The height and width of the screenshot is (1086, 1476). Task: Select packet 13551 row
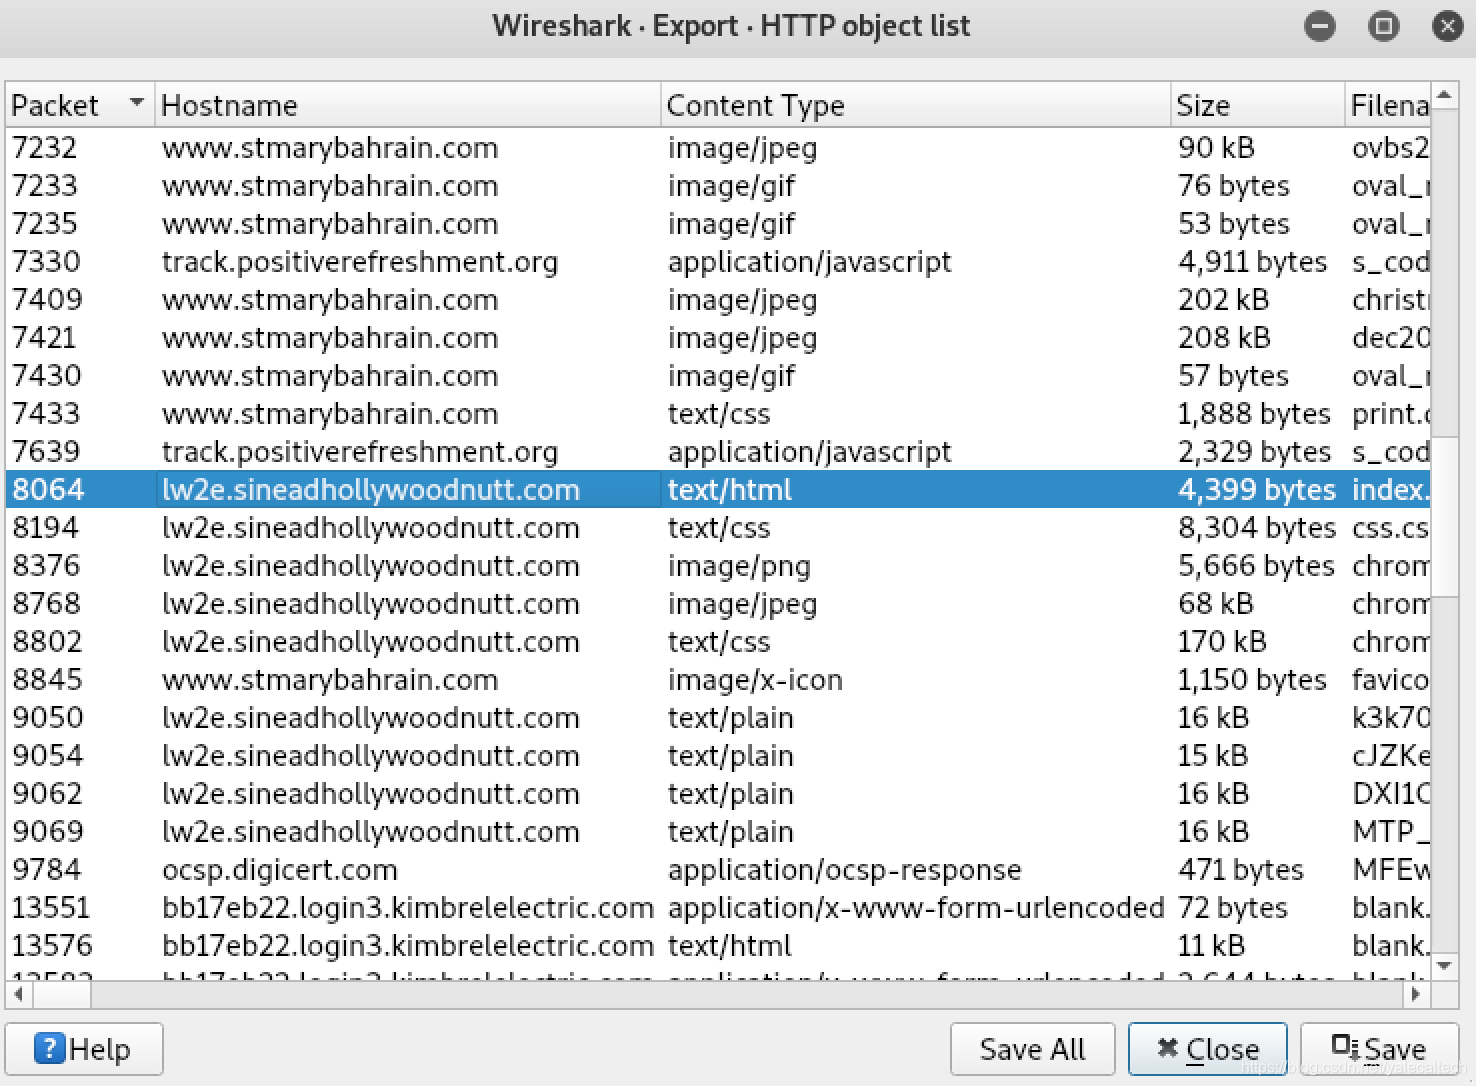coord(718,907)
